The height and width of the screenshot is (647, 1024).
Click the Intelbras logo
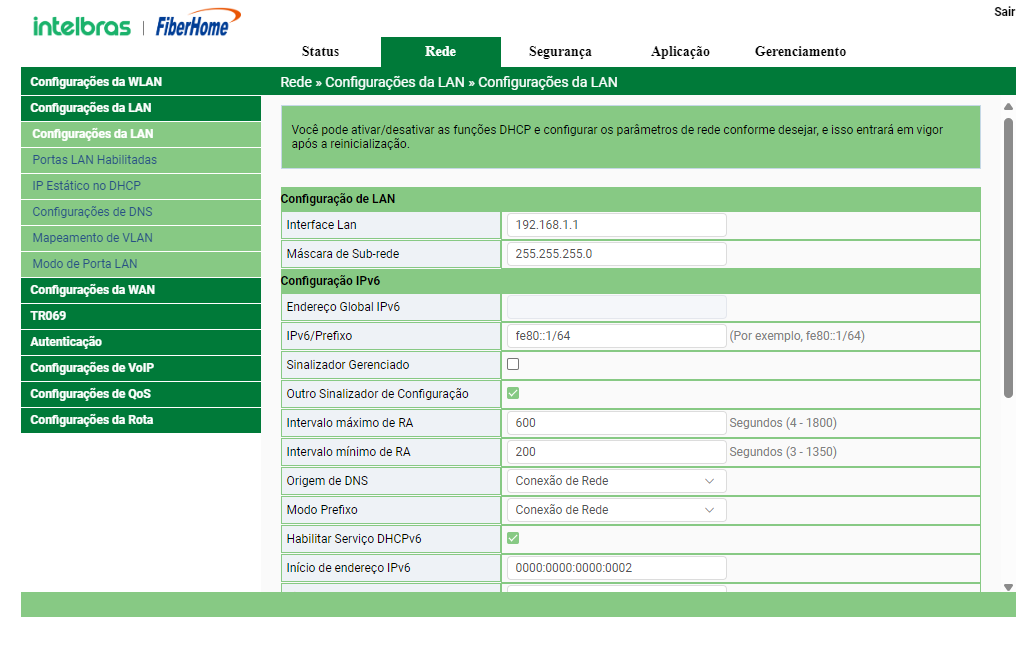(x=82, y=26)
